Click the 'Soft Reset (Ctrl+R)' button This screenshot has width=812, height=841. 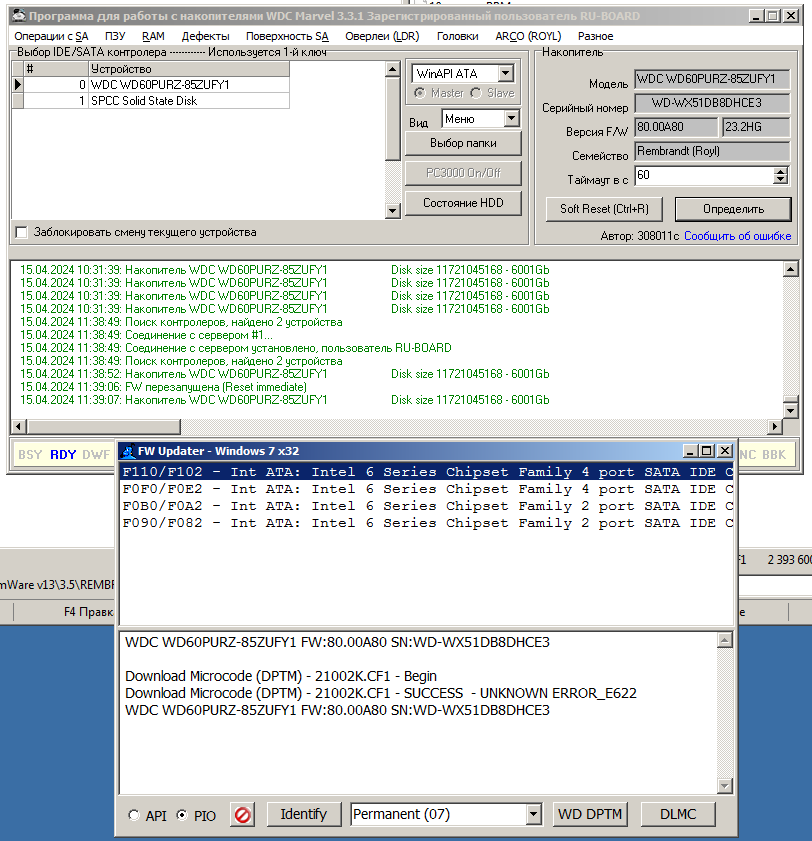coord(604,209)
